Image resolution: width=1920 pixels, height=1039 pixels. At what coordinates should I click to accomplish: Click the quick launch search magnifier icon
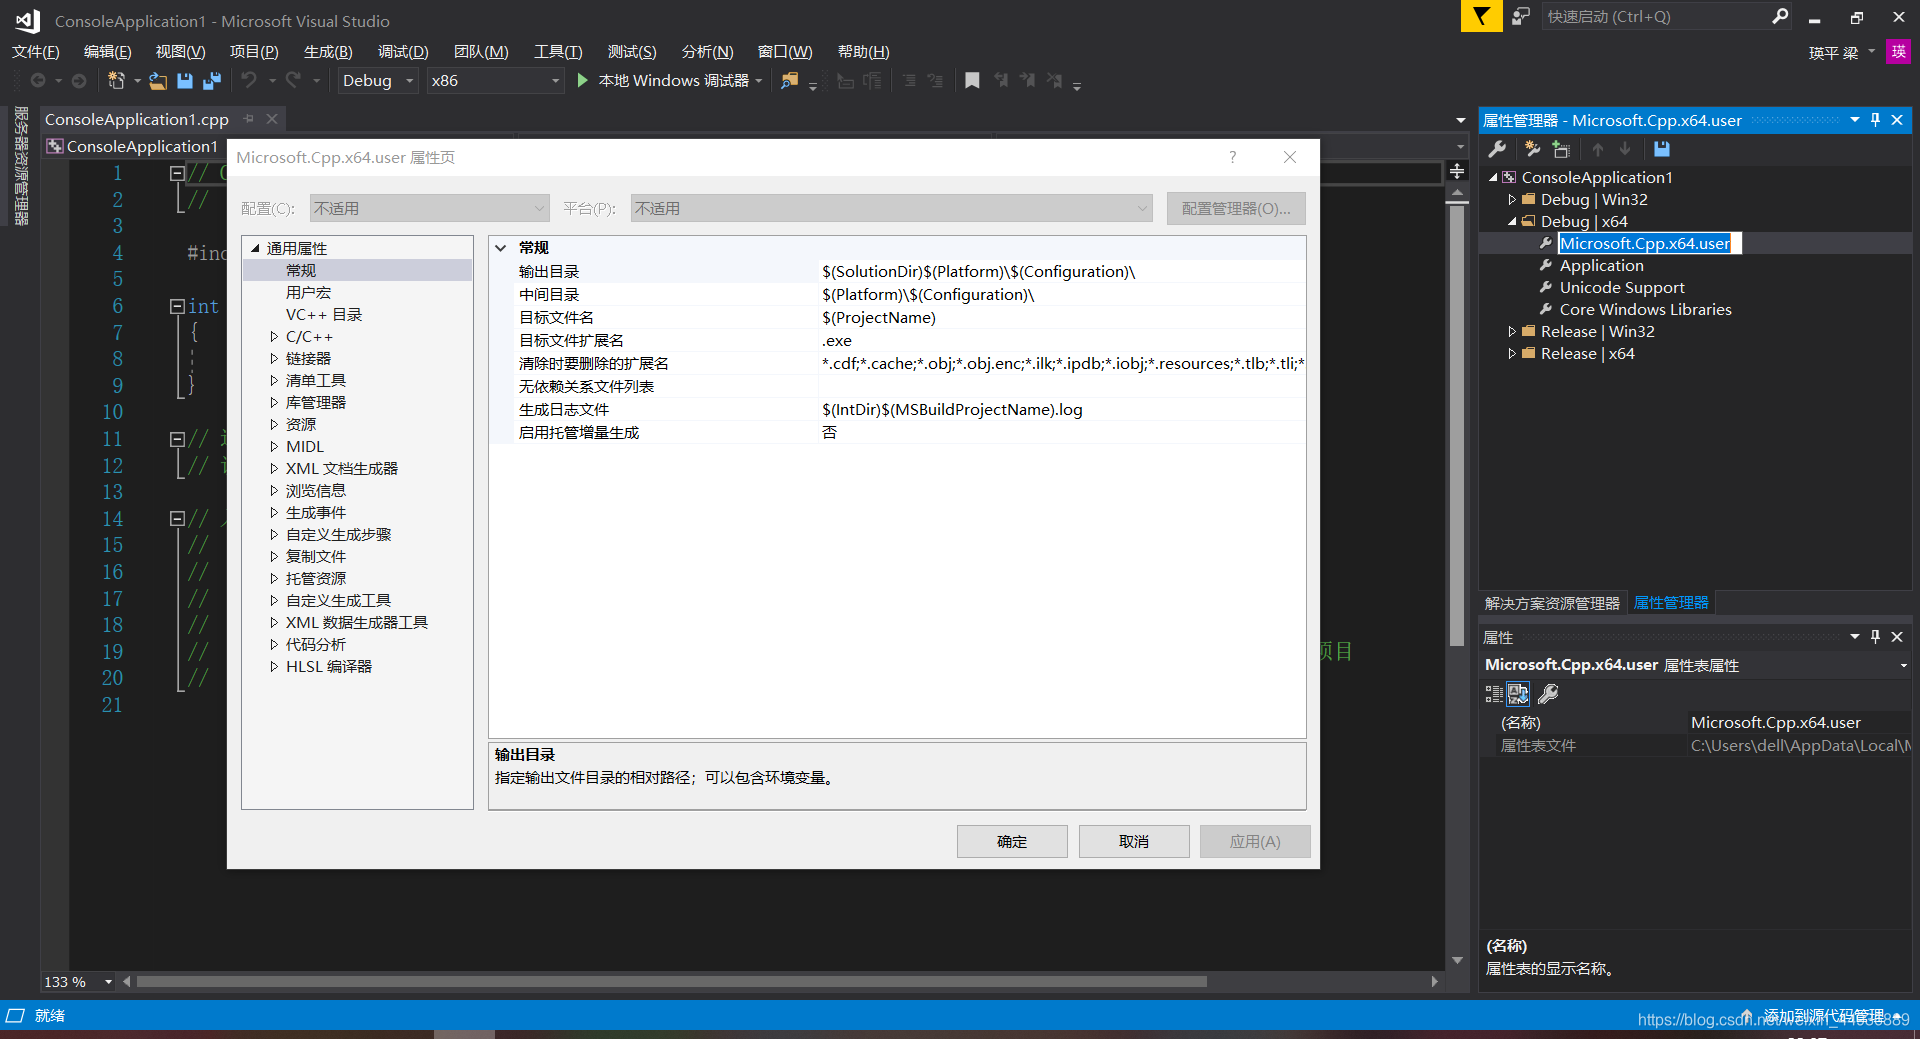coord(1780,16)
